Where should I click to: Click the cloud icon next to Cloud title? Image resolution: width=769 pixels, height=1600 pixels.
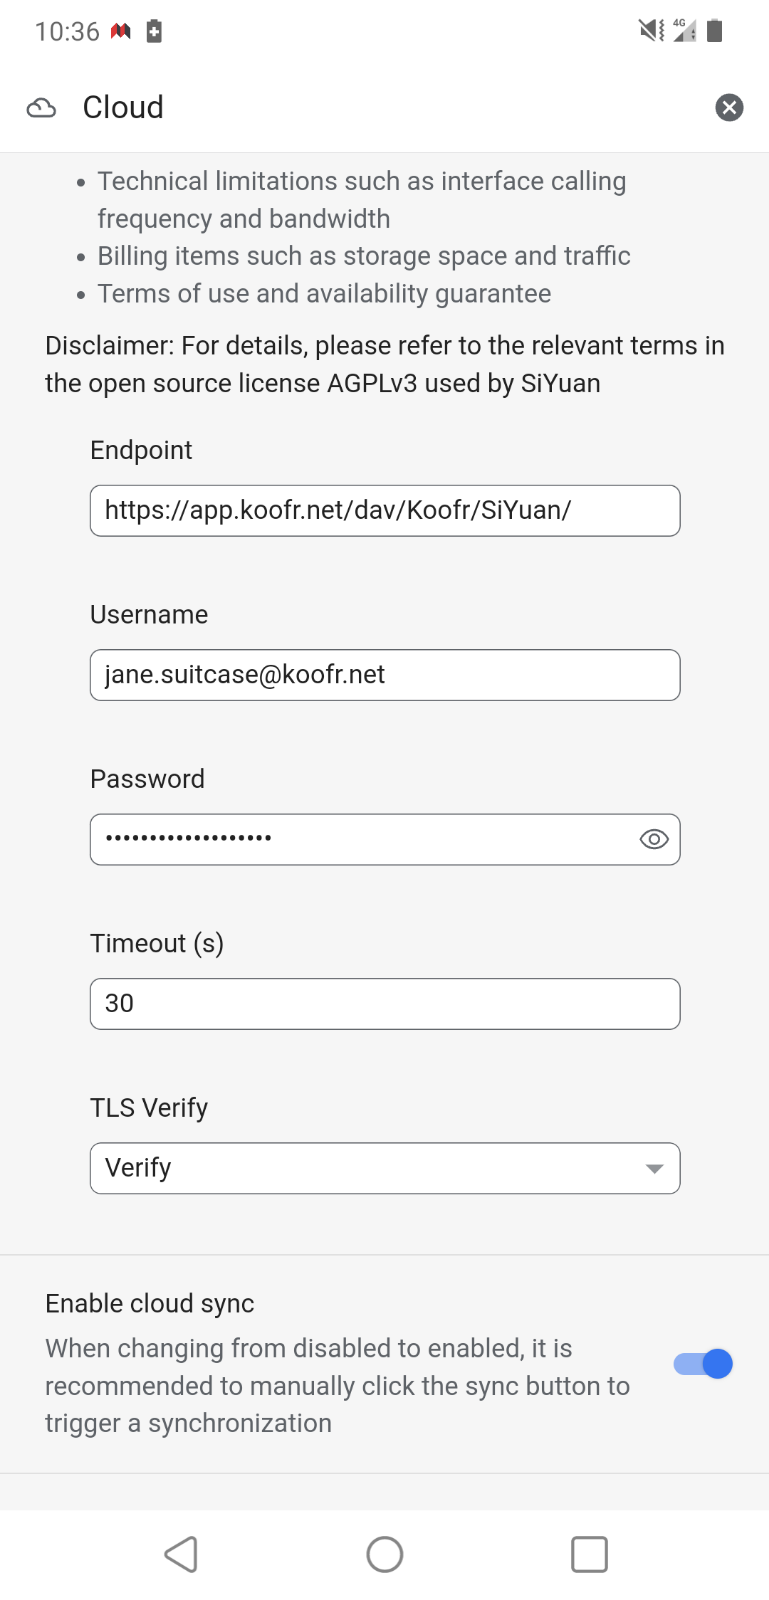coord(41,107)
